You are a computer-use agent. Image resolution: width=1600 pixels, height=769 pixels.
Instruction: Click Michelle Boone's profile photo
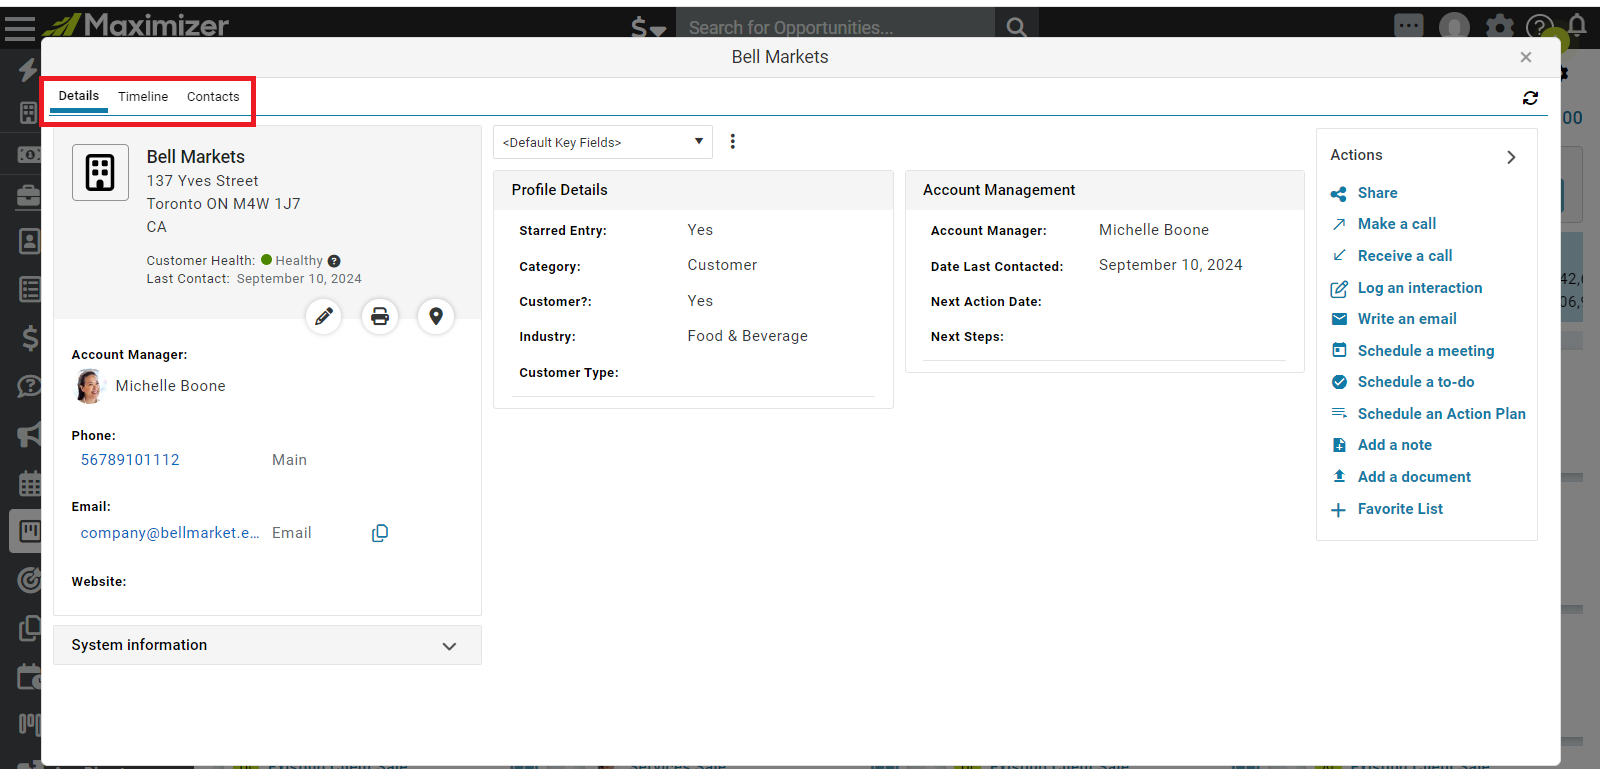click(90, 386)
